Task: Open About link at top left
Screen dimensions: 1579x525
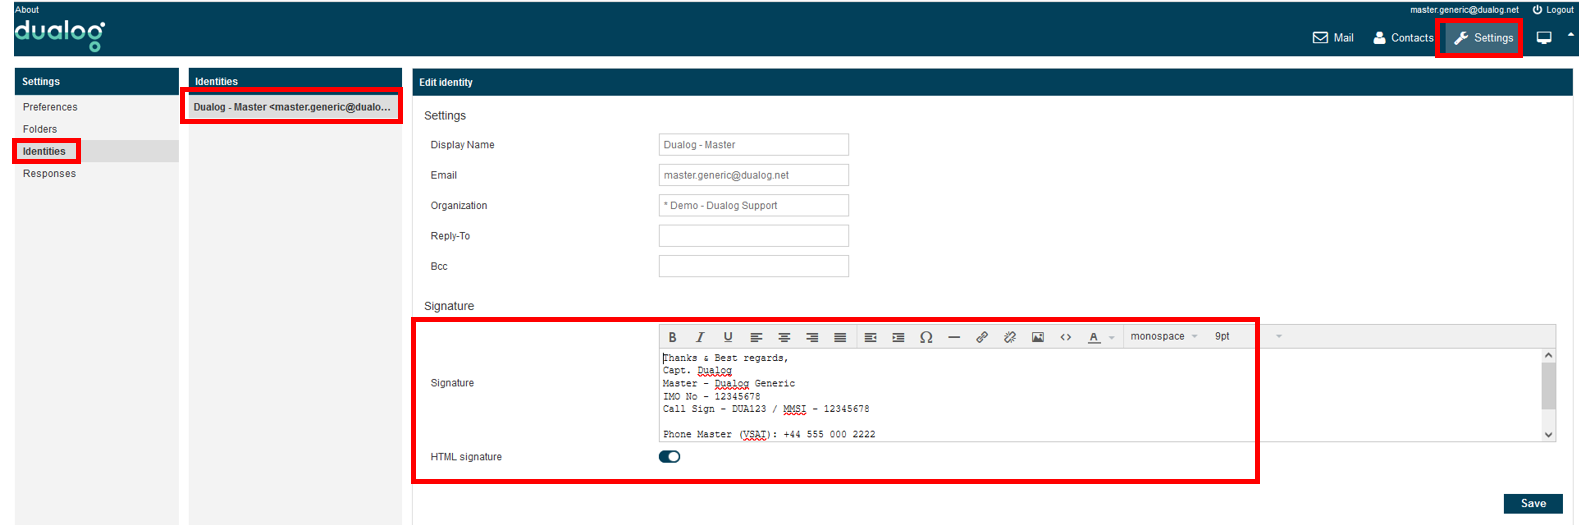Action: (x=27, y=10)
